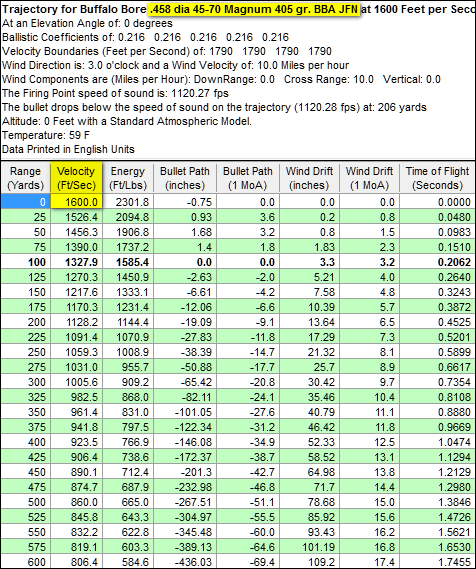Click range cell 300
476x569 pixels.
25,382
